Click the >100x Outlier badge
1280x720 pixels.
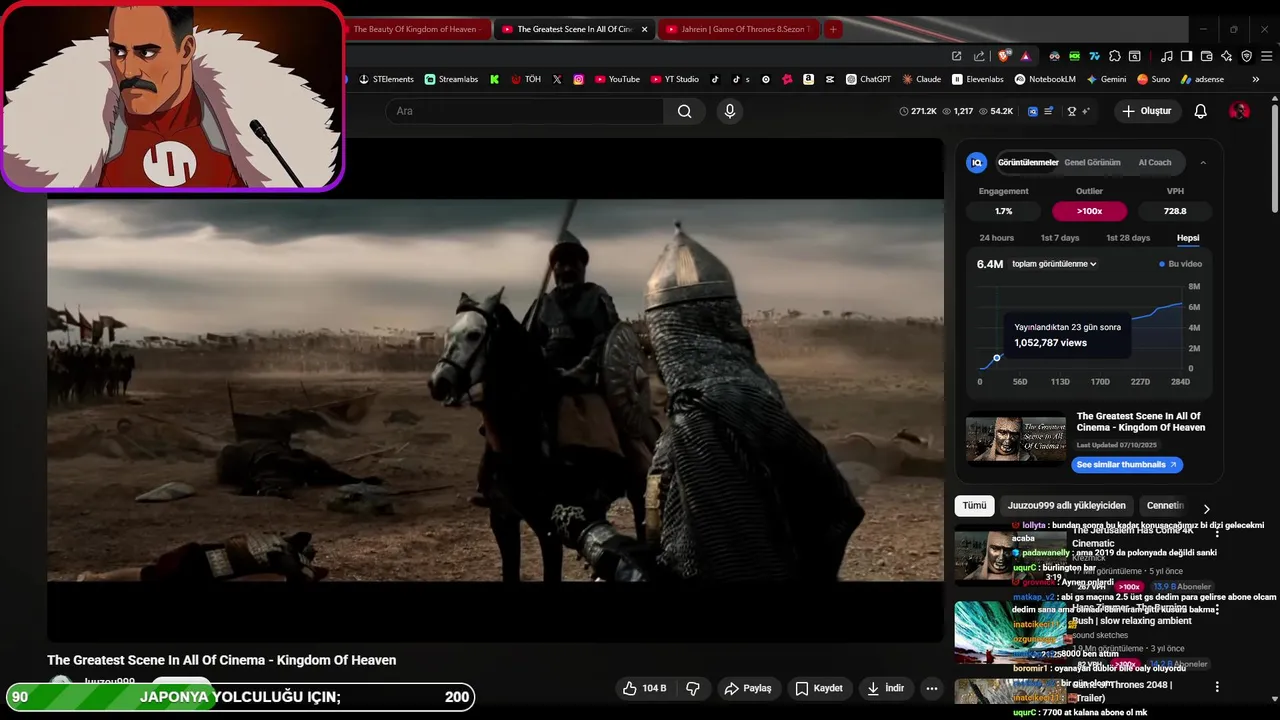(1089, 211)
